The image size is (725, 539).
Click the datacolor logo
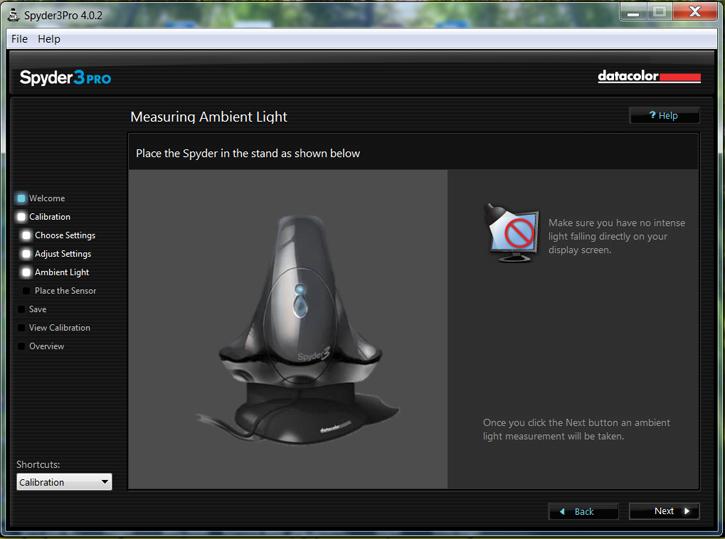click(649, 76)
